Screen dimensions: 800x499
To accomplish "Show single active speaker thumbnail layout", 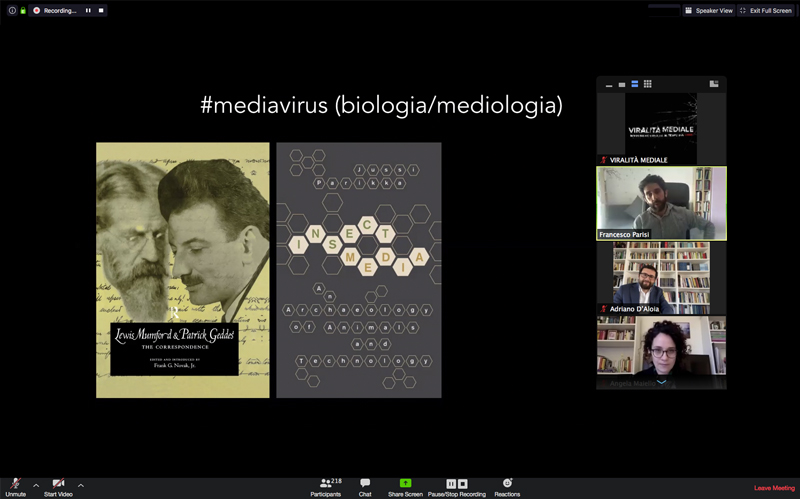I will click(x=621, y=84).
